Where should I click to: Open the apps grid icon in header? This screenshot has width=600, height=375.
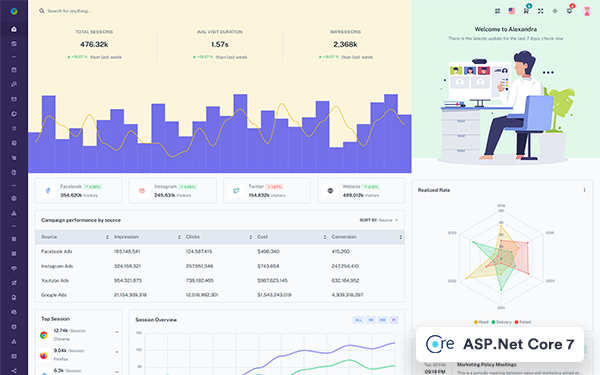[x=497, y=11]
